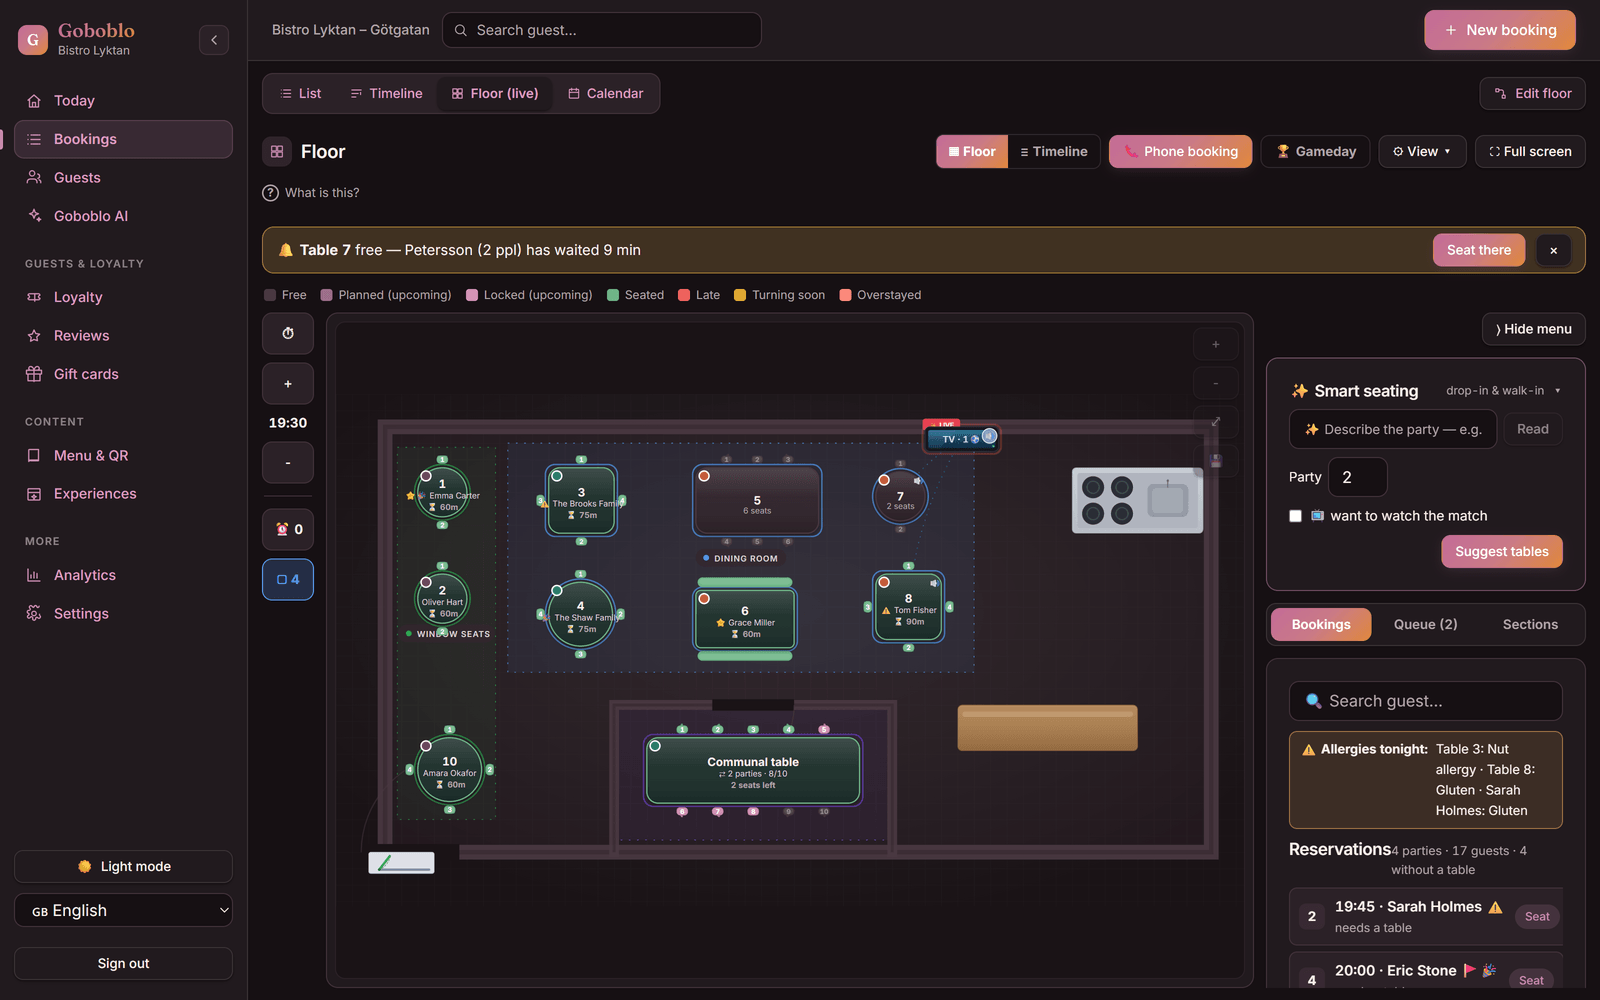
Task: Toggle Full screen view
Action: (1530, 152)
